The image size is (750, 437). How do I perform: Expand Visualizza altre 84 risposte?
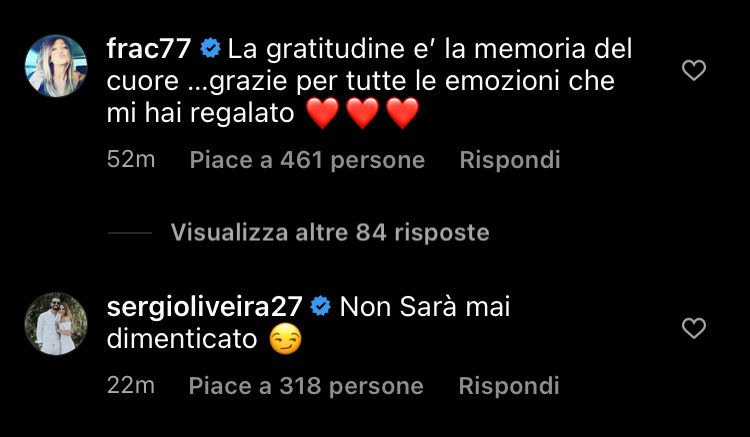tap(330, 233)
